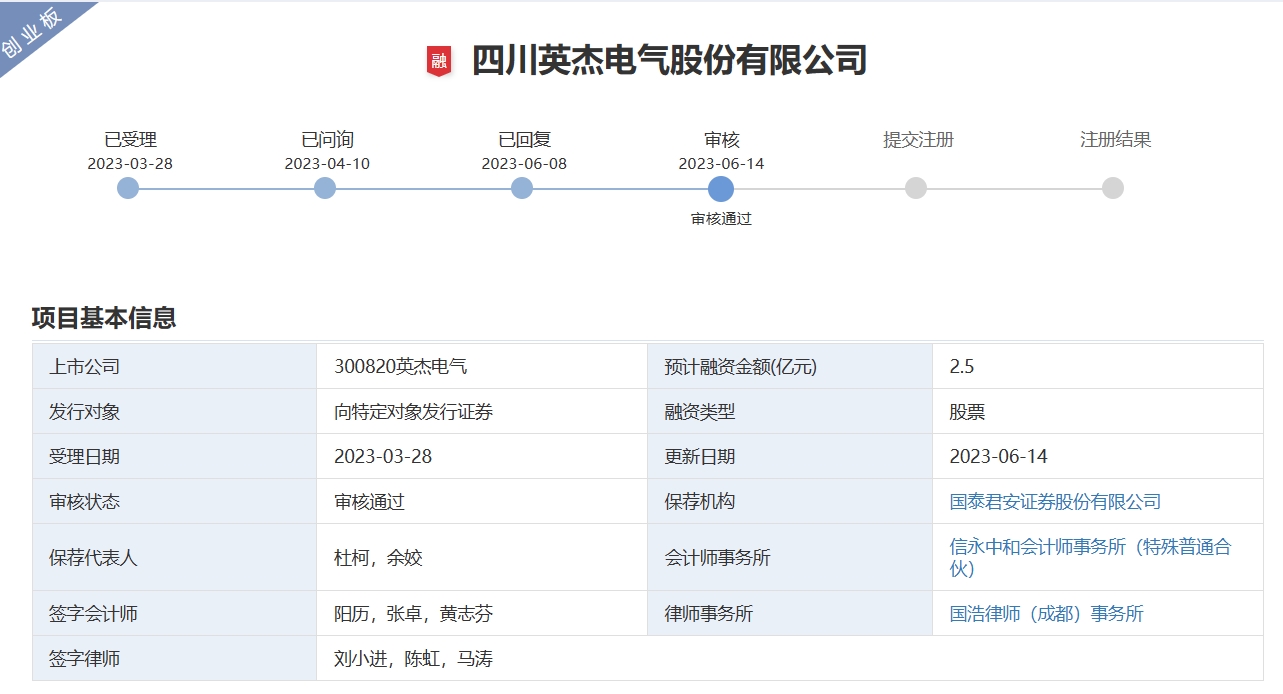This screenshot has width=1283, height=694.
Task: Click the 审核状态 value 审核通过
Action: [x=369, y=501]
